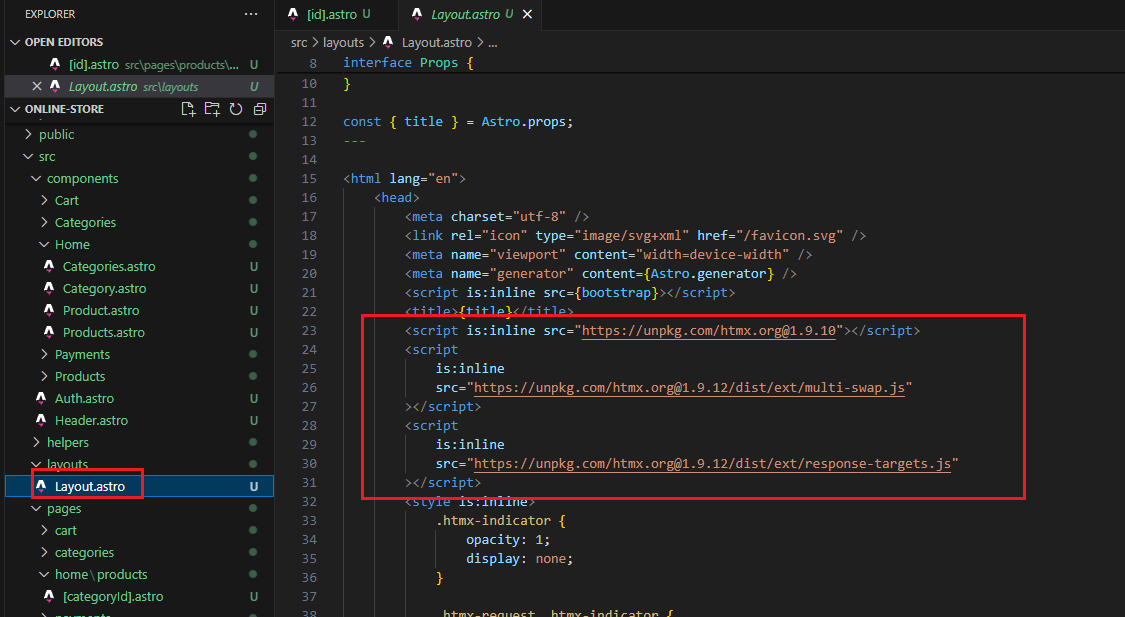This screenshot has width=1125, height=617.
Task: Select the Layout.astro tab
Action: tap(466, 14)
